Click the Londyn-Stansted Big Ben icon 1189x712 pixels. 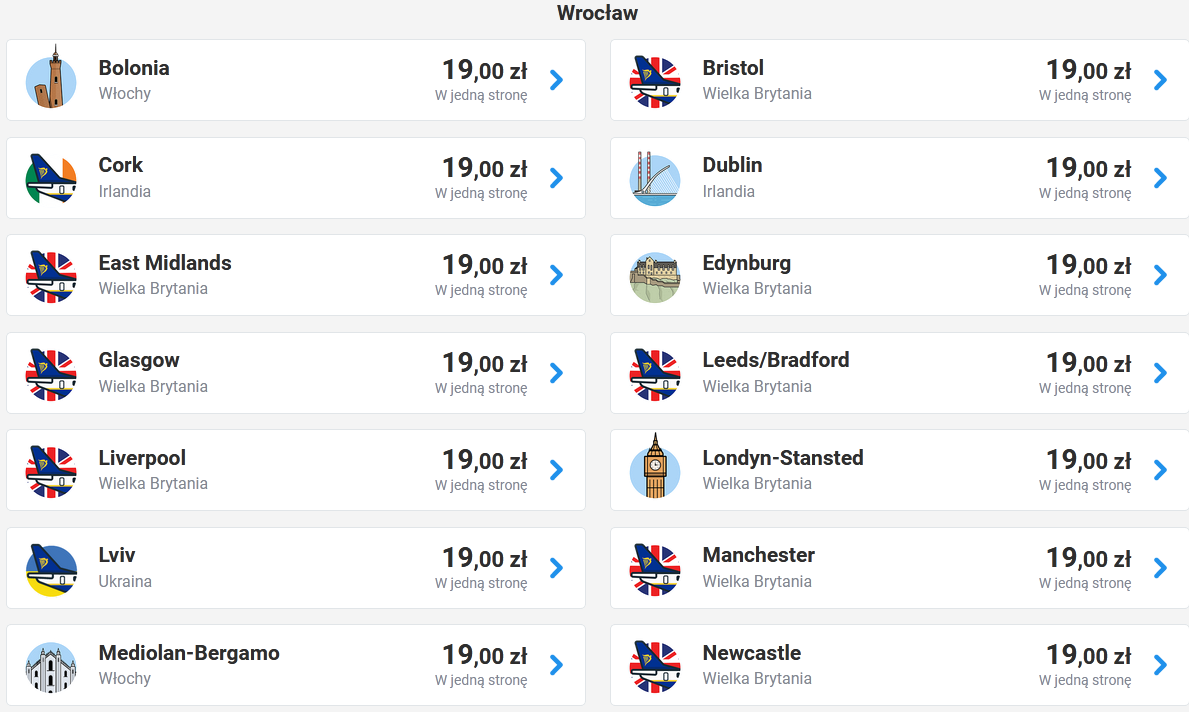pyautogui.click(x=655, y=466)
